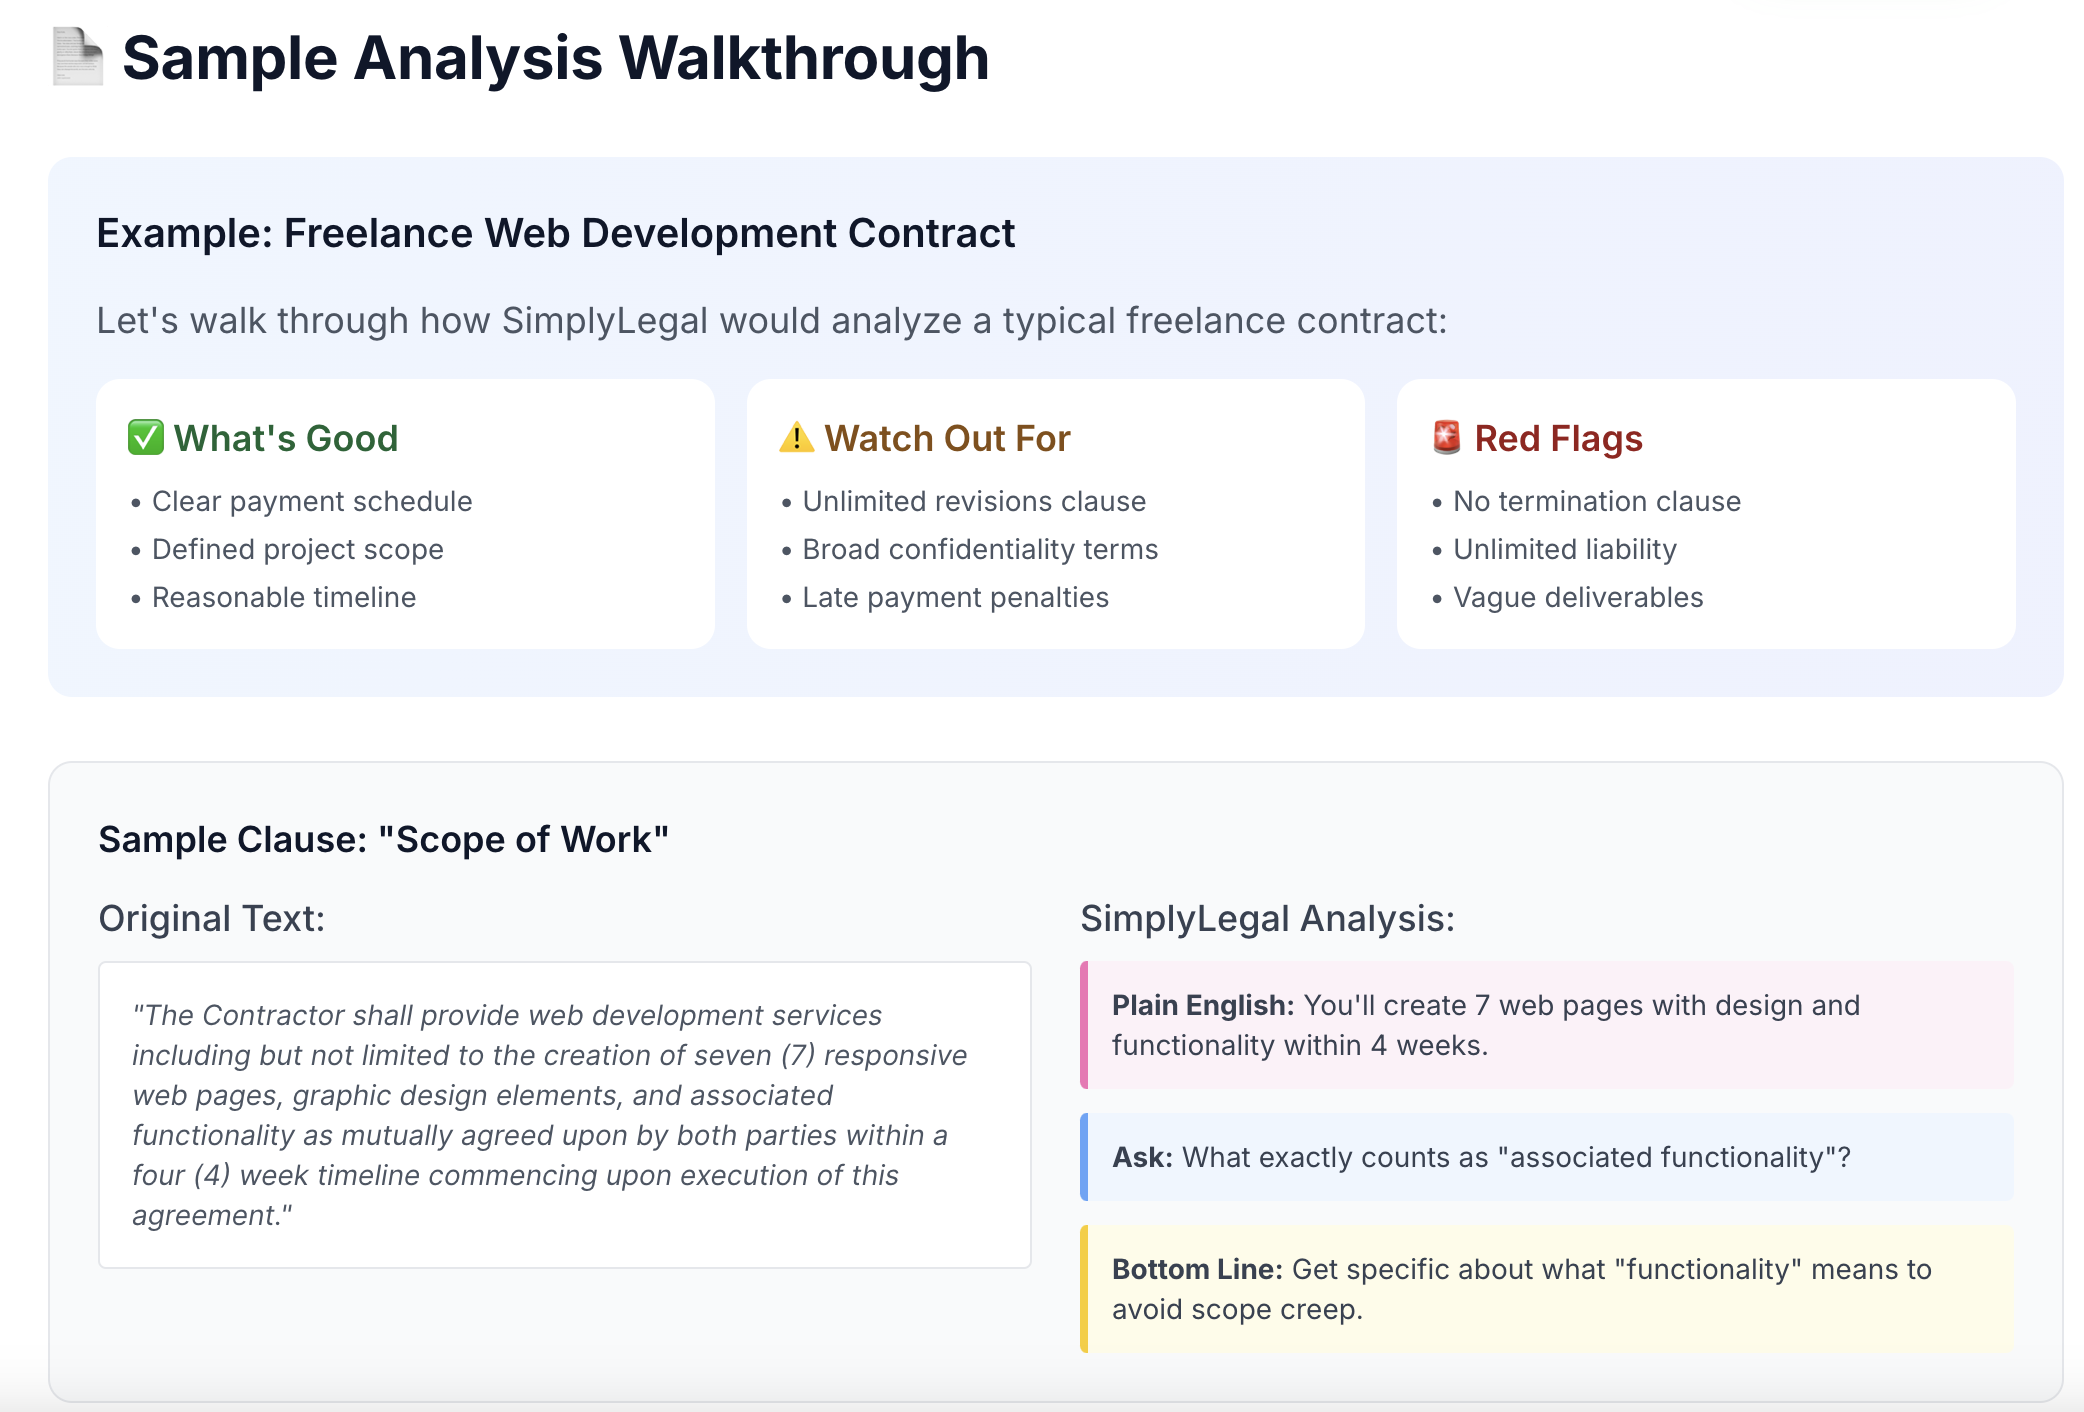Click the yellow warning triangle icon
The height and width of the screenshot is (1412, 2084).
797,438
